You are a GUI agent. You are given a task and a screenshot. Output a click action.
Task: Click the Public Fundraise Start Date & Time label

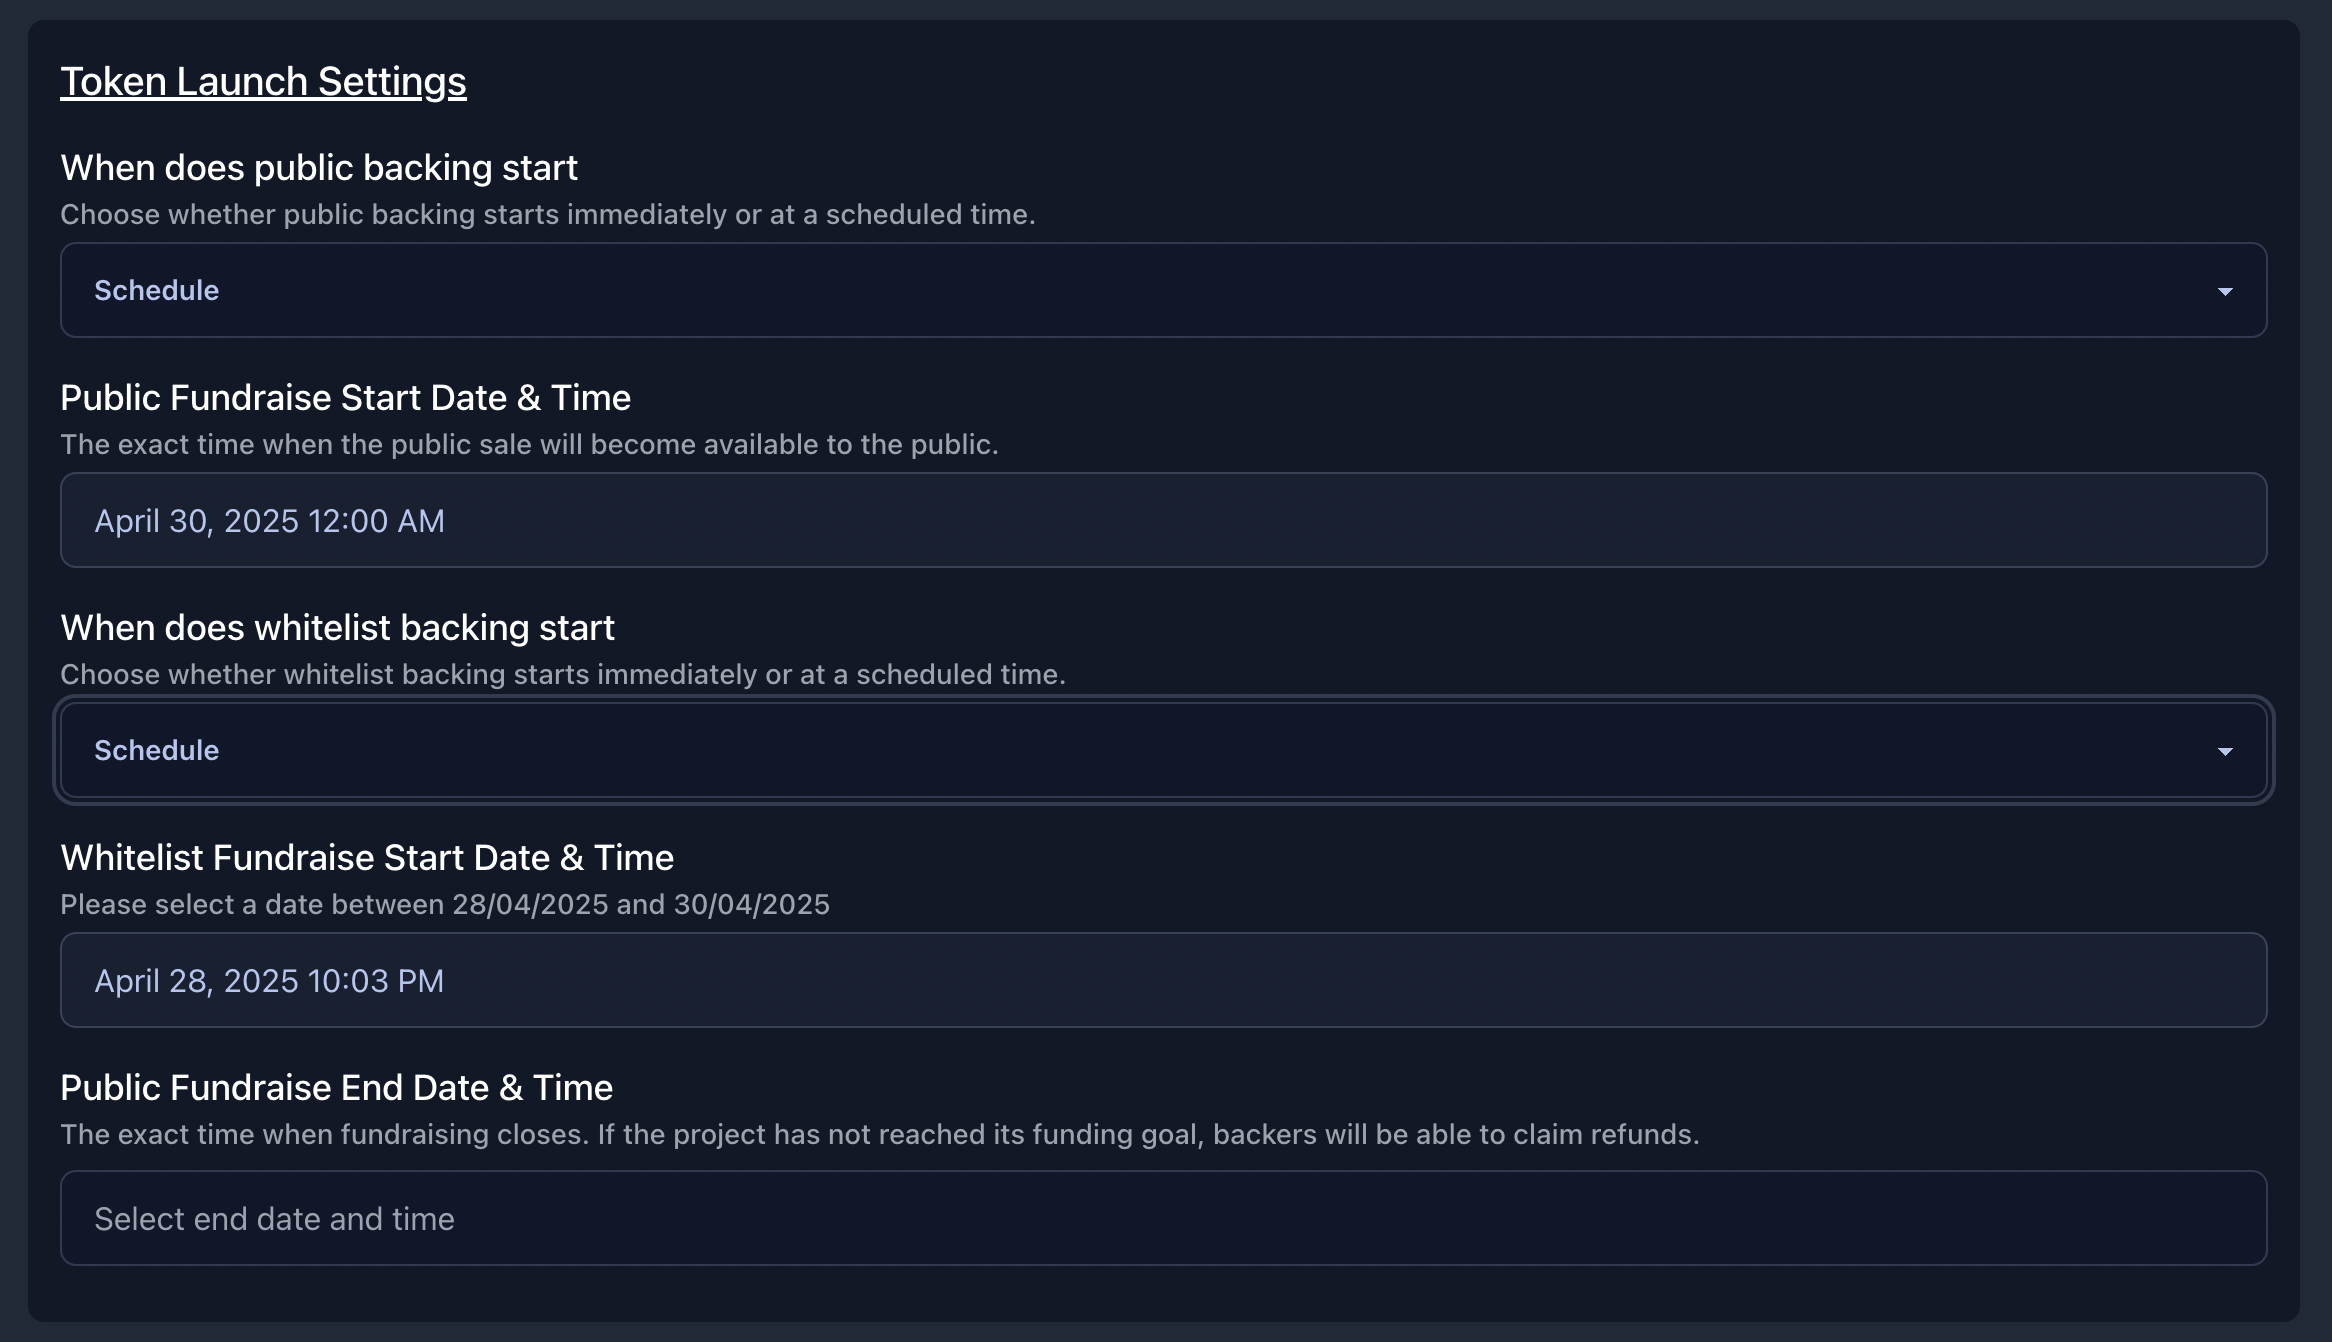click(345, 397)
